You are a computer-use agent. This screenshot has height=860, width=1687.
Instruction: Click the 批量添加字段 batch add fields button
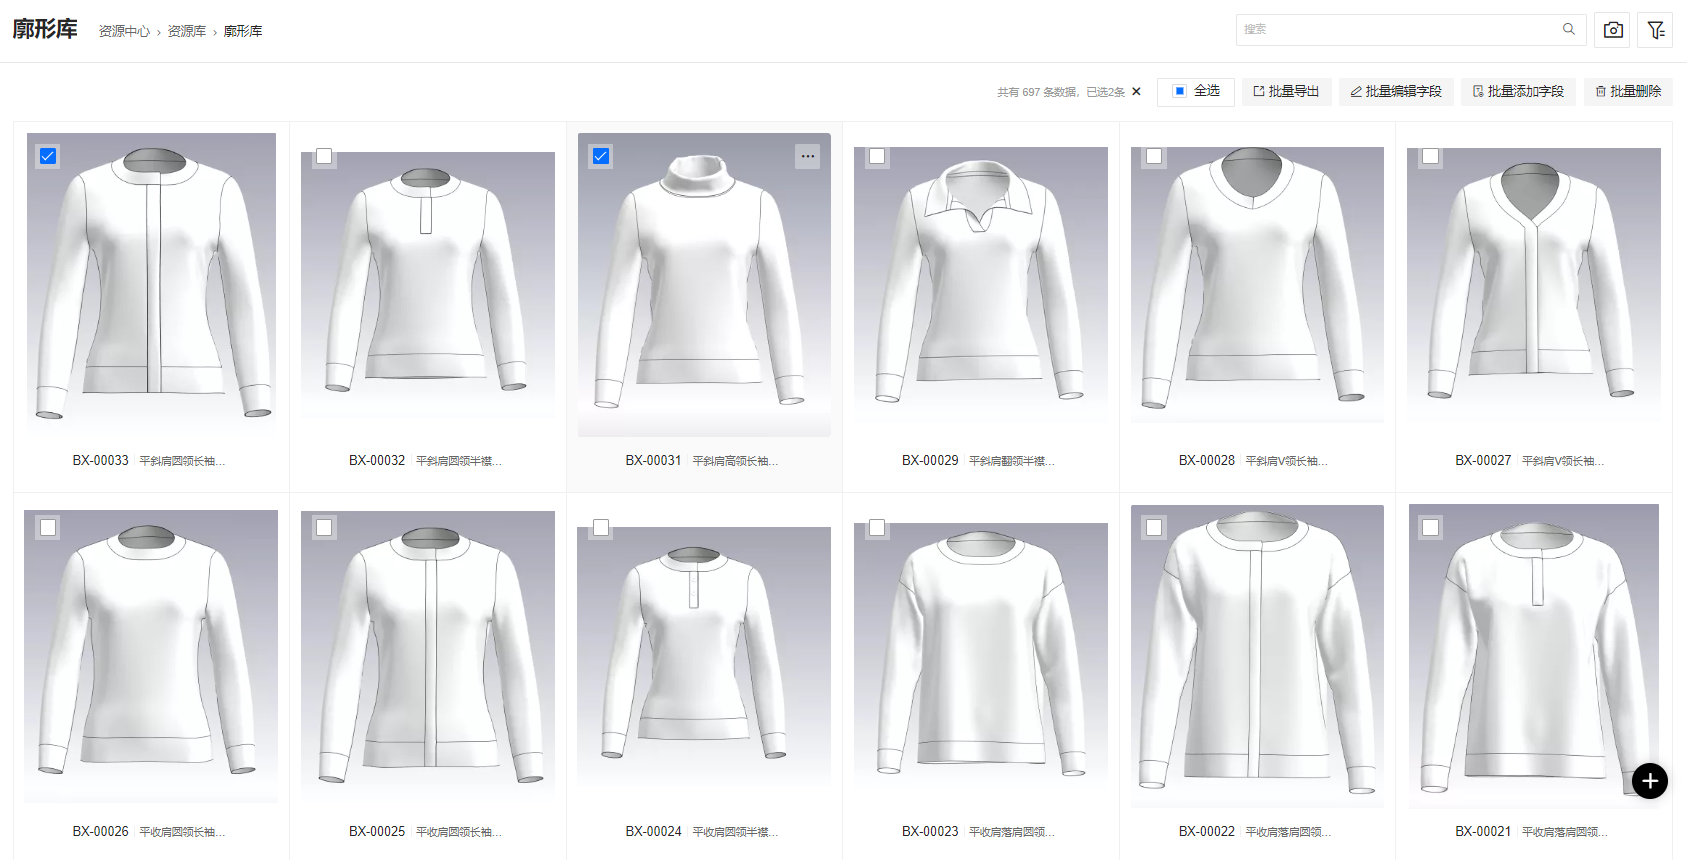pos(1518,91)
